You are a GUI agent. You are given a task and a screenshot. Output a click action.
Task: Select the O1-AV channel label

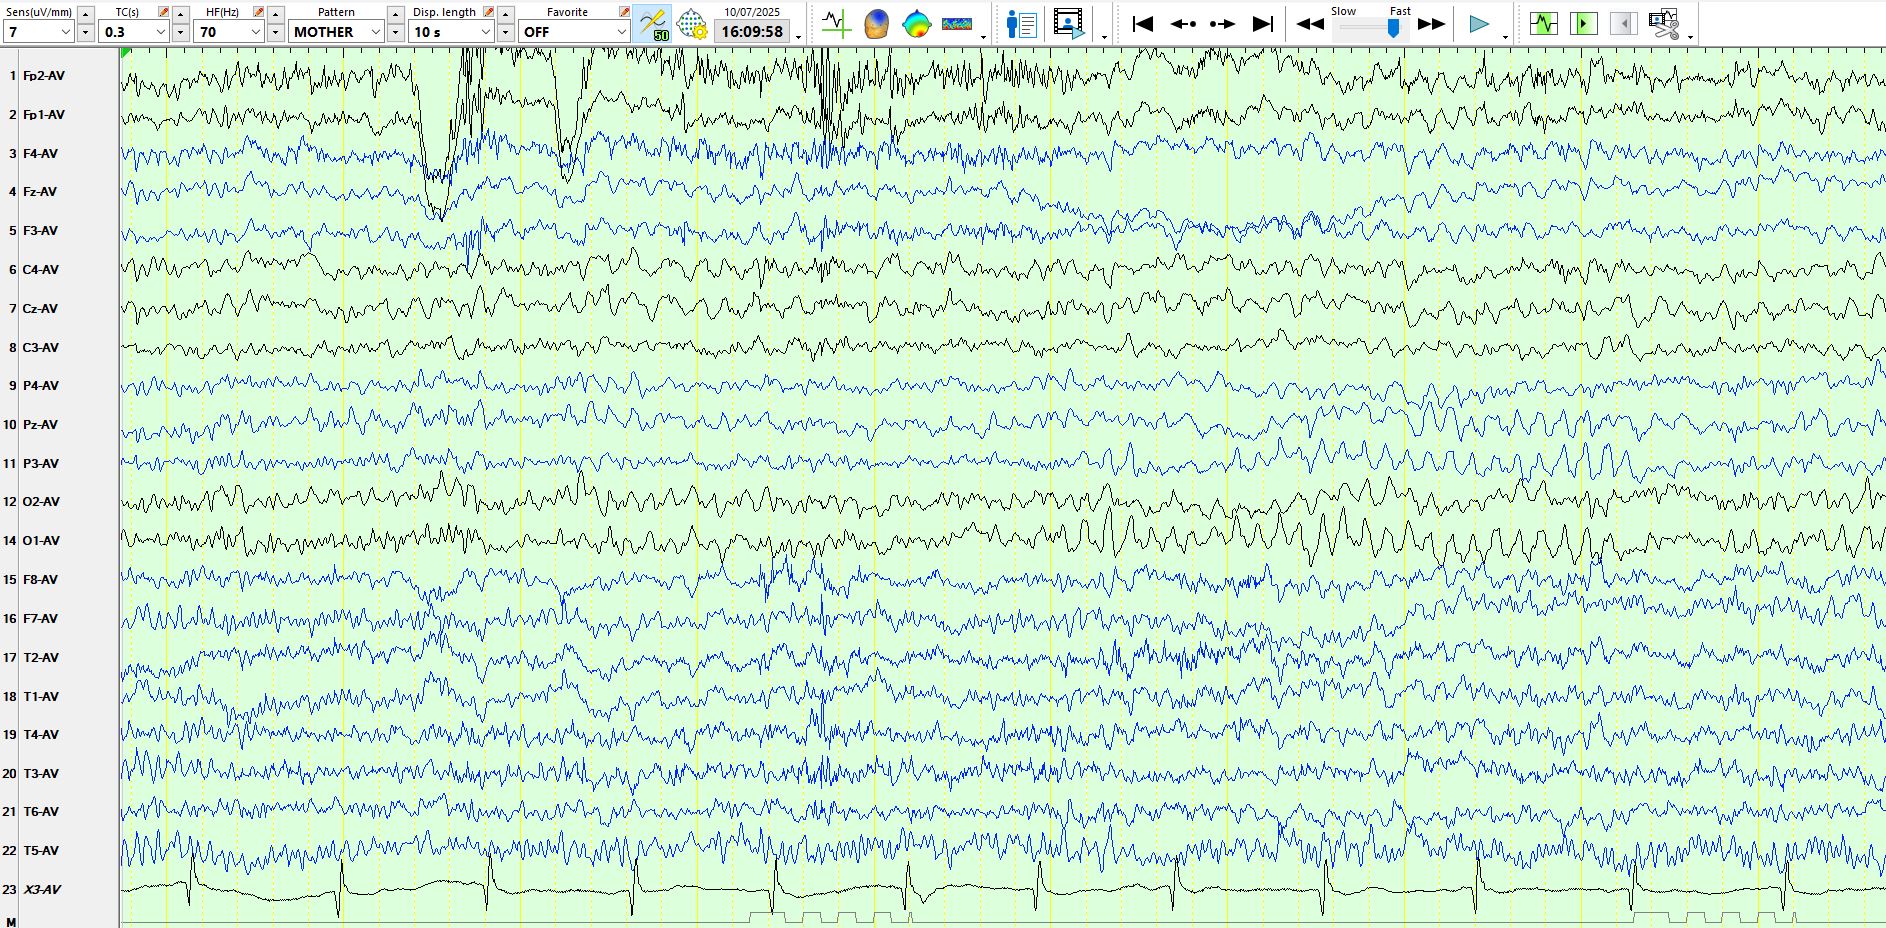pos(41,541)
